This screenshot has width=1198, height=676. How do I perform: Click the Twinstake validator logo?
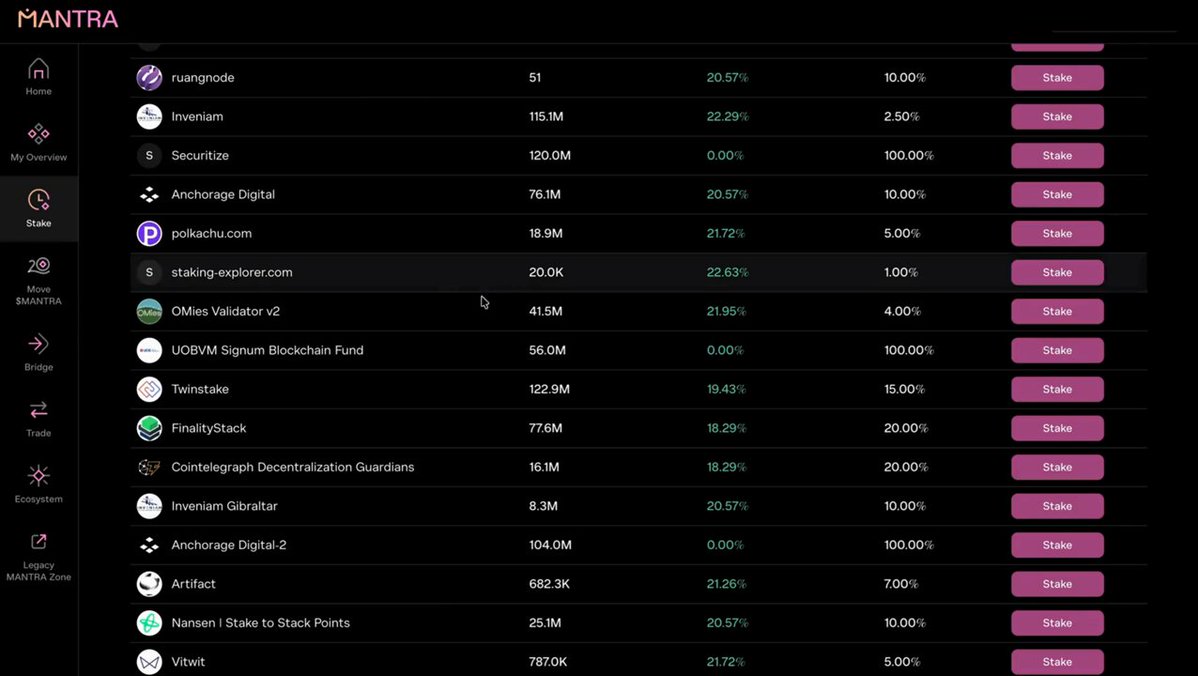coord(149,389)
